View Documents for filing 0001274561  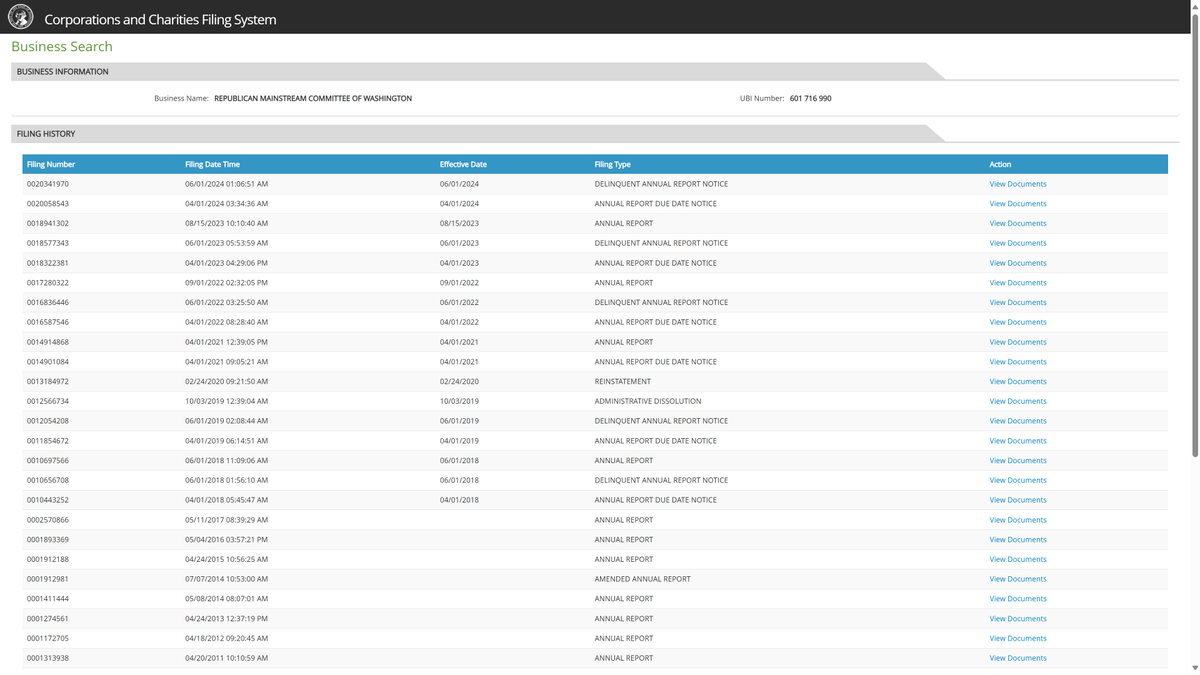point(1018,619)
